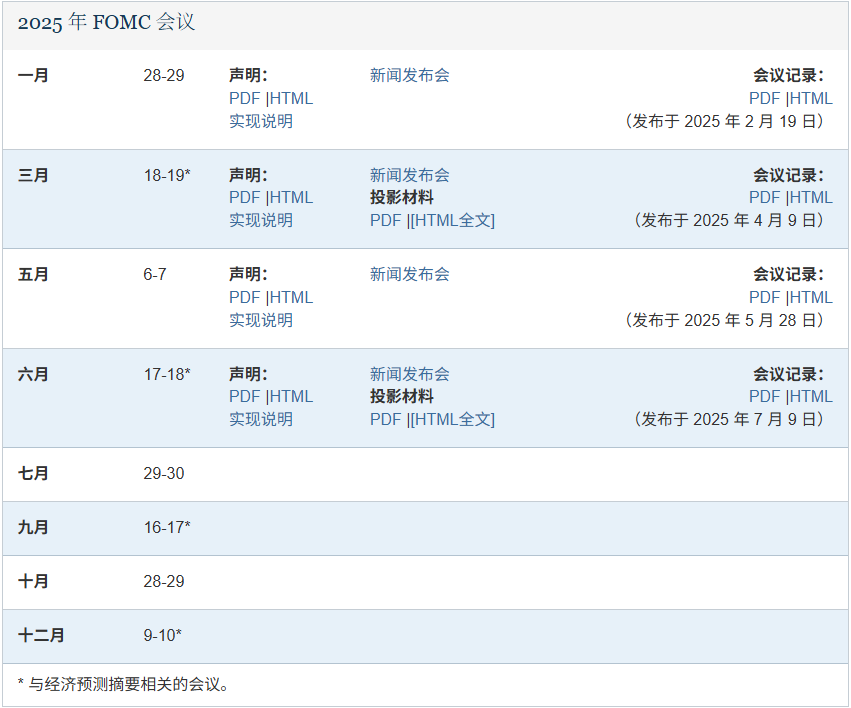Select the 十月 month label
The height and width of the screenshot is (708, 851).
34,582
